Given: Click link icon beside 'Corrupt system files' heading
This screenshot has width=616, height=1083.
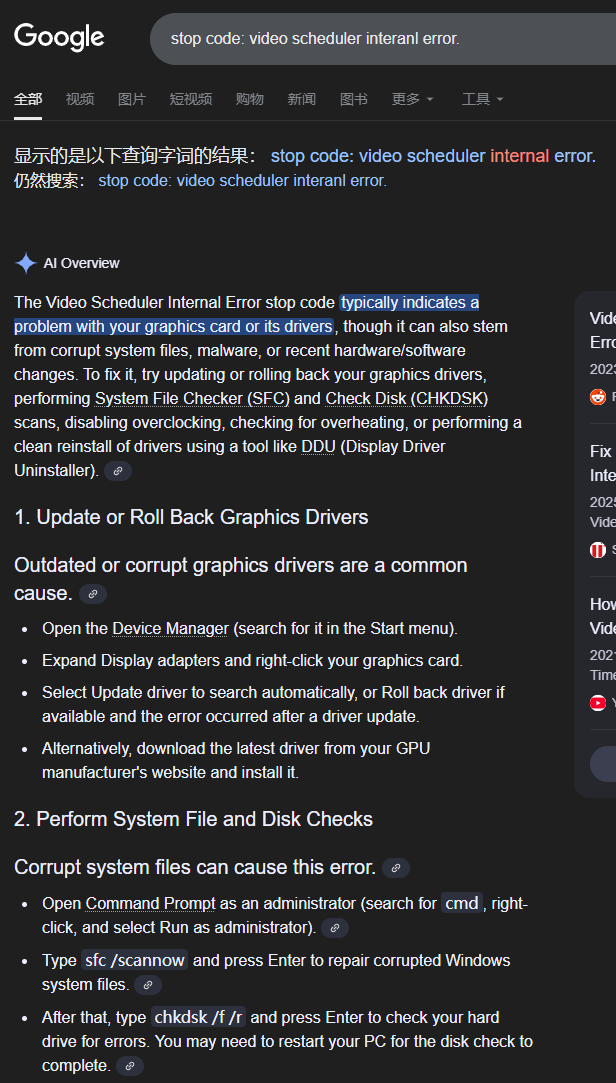Looking at the screenshot, I should tap(396, 868).
